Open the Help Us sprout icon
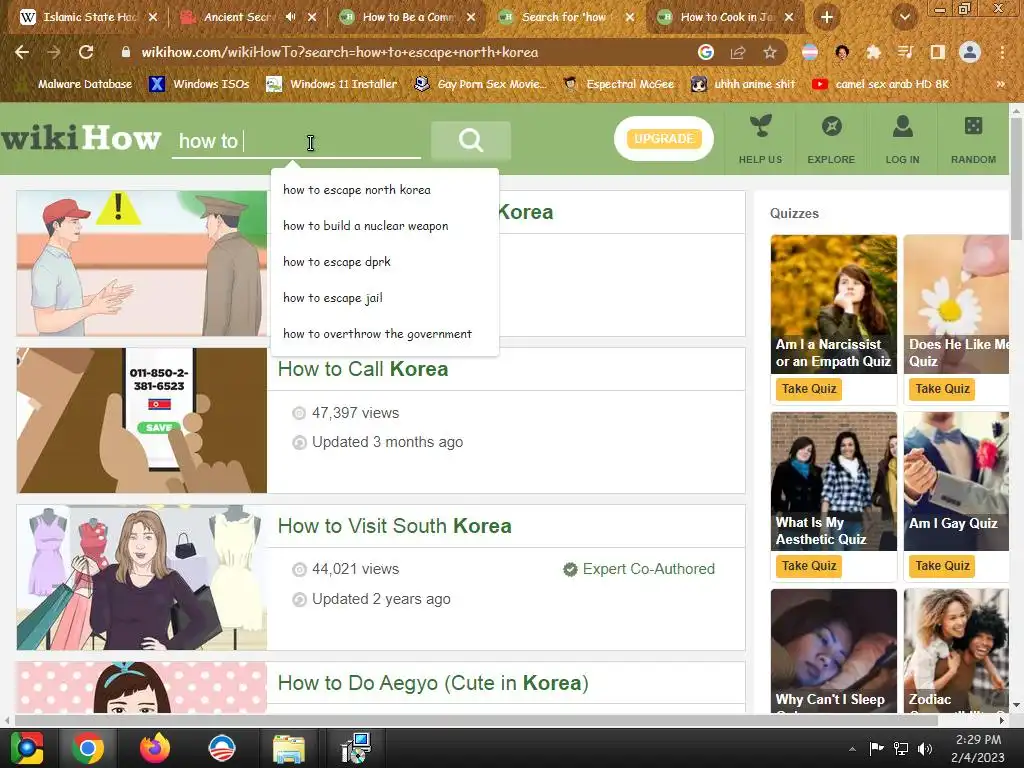The height and width of the screenshot is (768, 1024). (760, 127)
